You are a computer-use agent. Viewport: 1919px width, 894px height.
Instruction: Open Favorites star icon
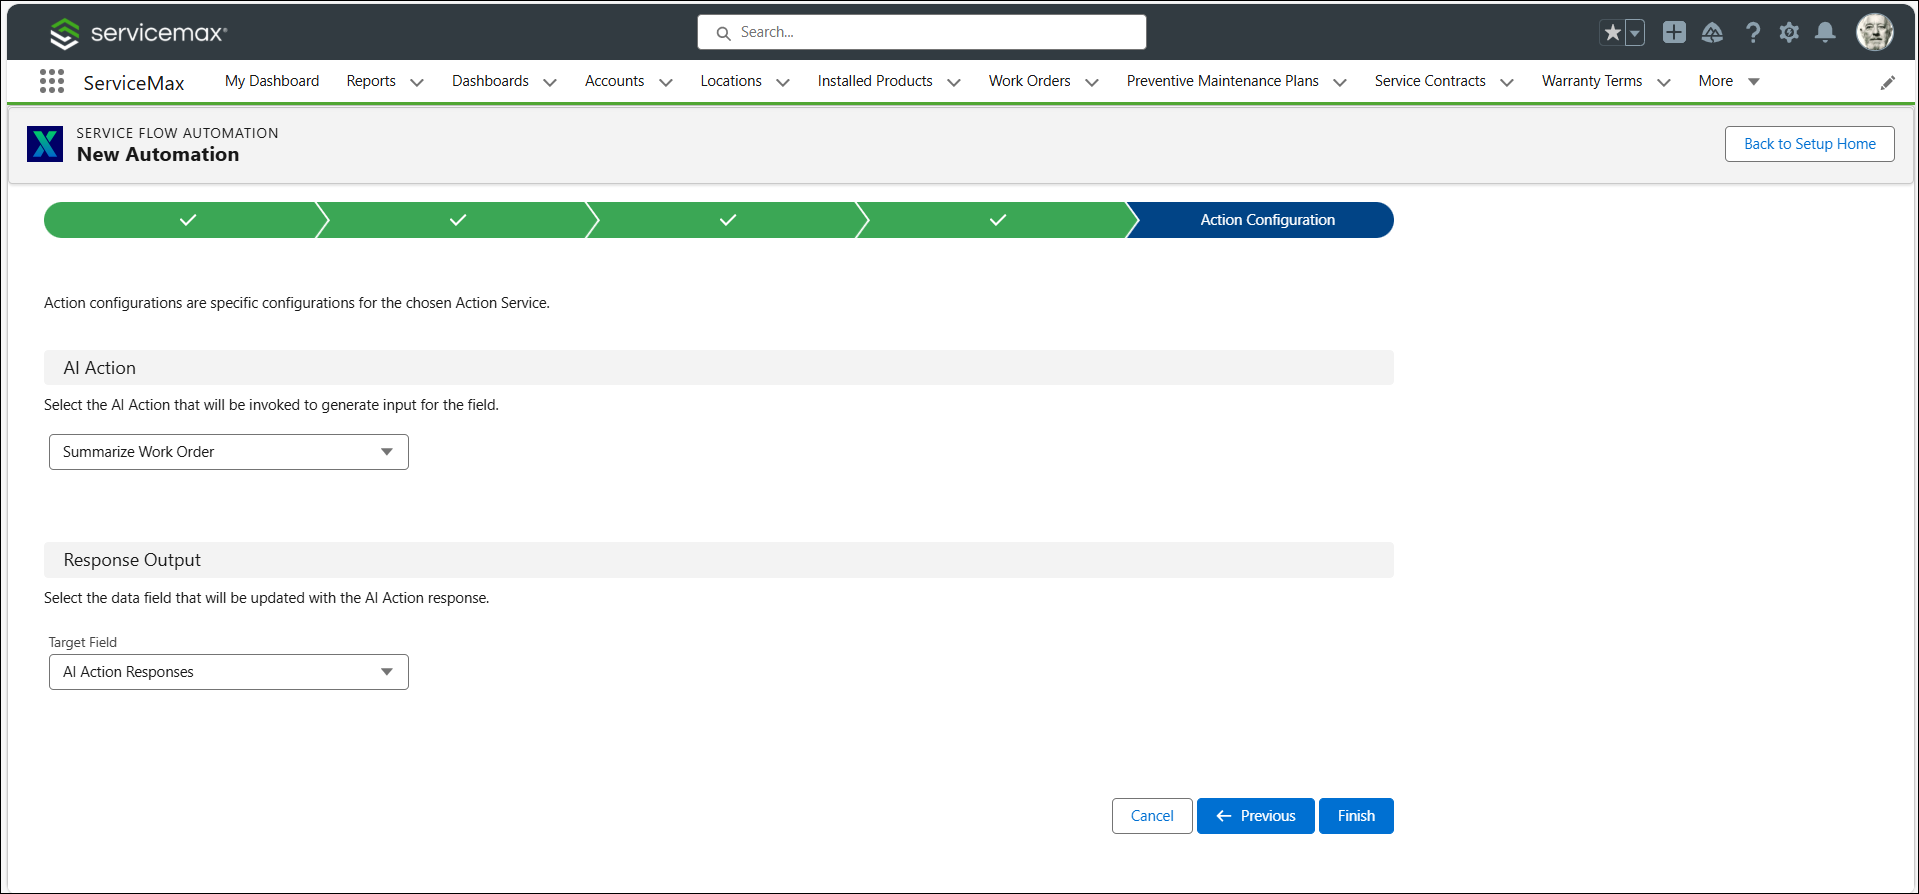point(1612,32)
